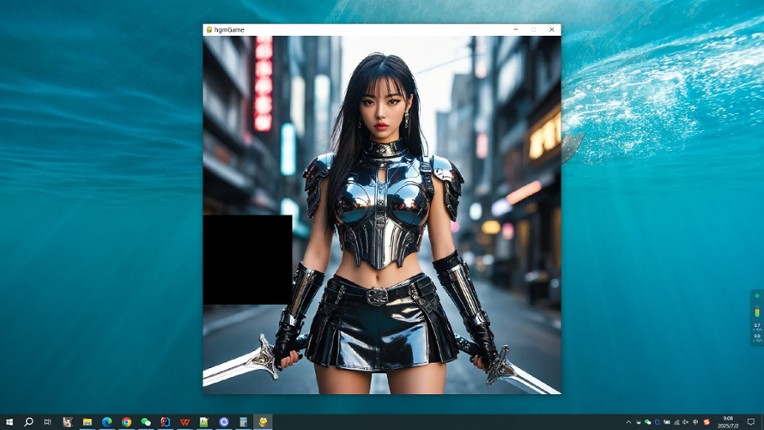Open the volume control in system tray
Screen dimensions: 764x430
click(686, 422)
